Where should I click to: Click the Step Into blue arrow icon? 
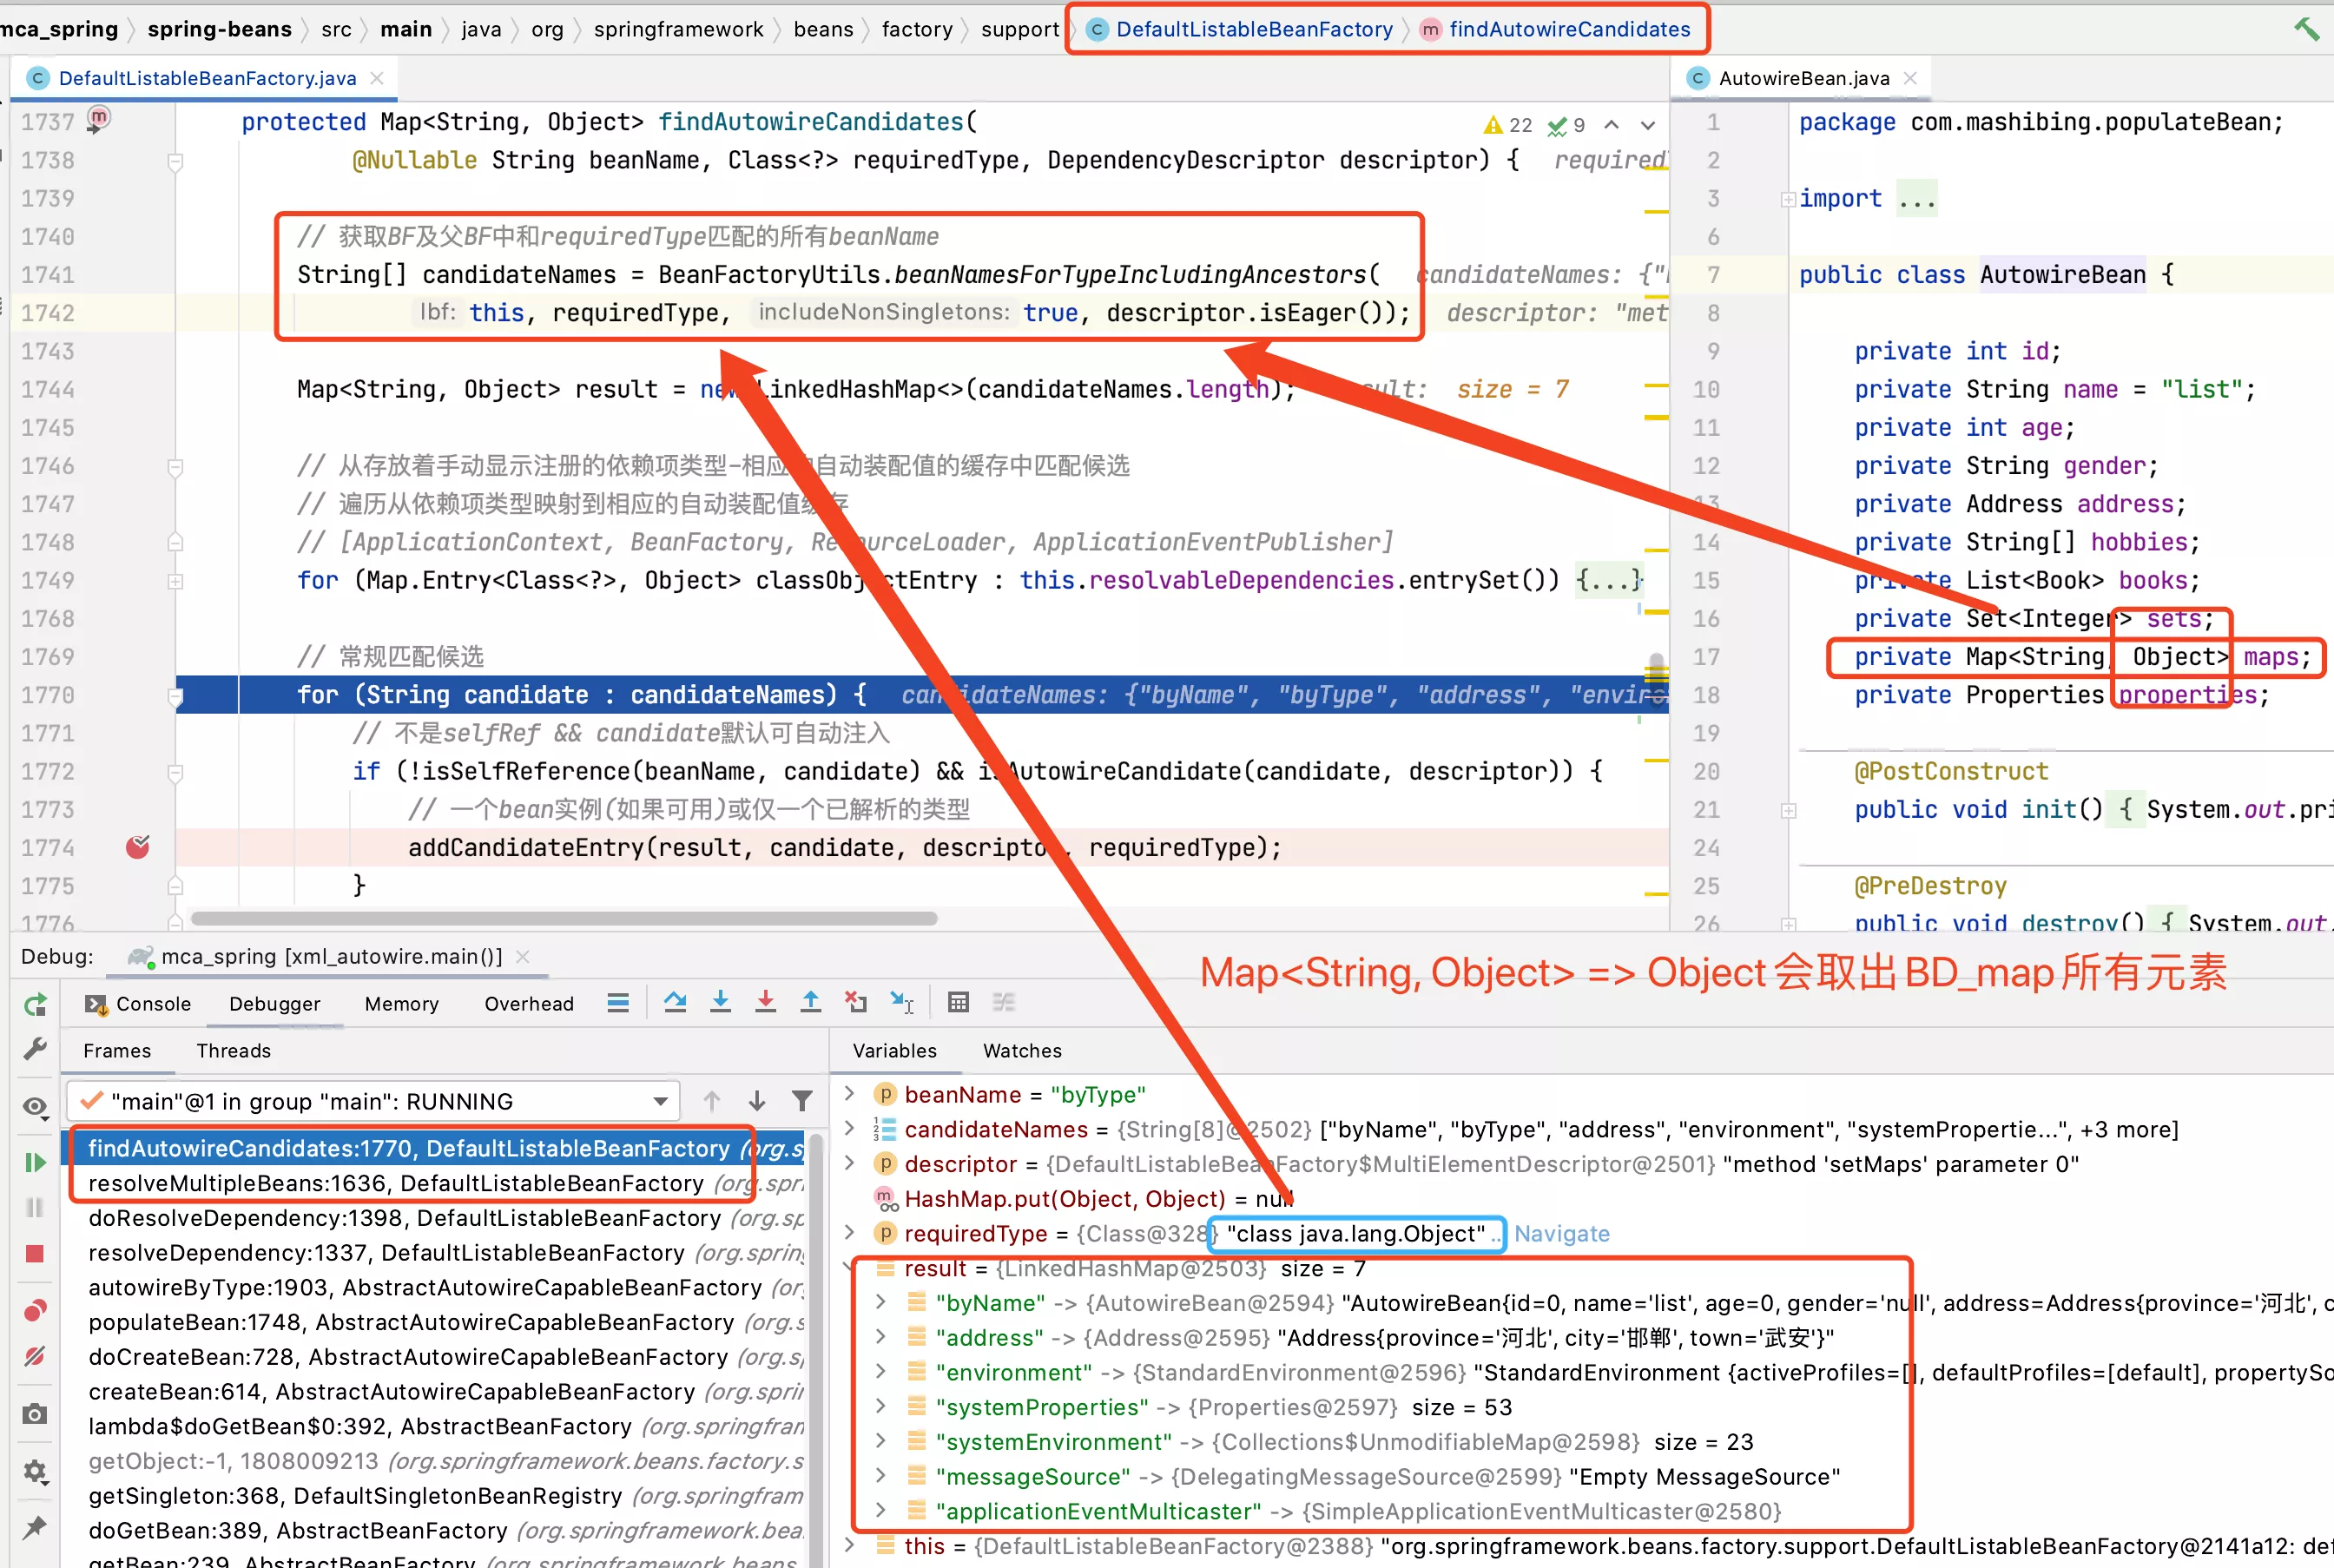pos(720,1002)
